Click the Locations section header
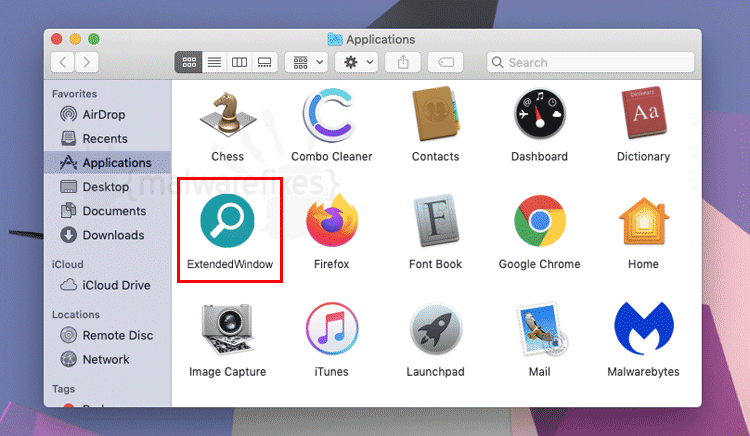Screen dimensions: 750x436 76,315
